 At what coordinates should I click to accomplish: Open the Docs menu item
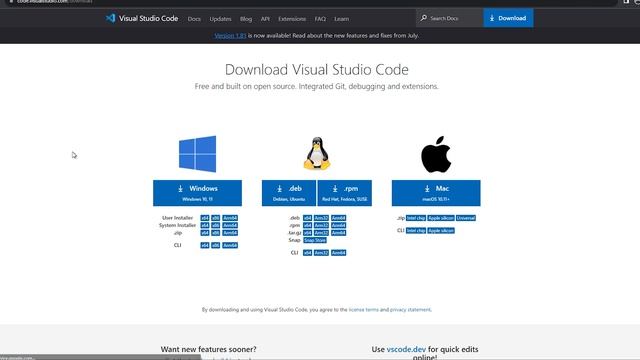[x=194, y=19]
